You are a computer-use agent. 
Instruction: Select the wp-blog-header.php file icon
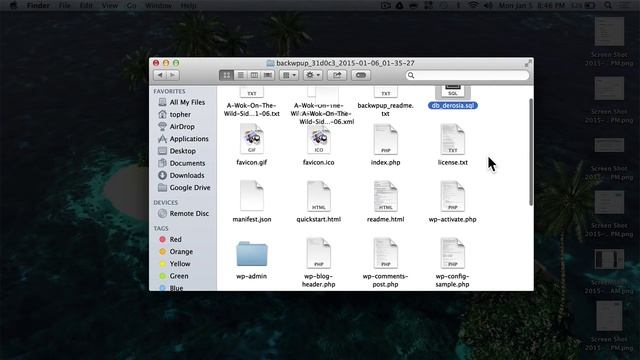319,253
